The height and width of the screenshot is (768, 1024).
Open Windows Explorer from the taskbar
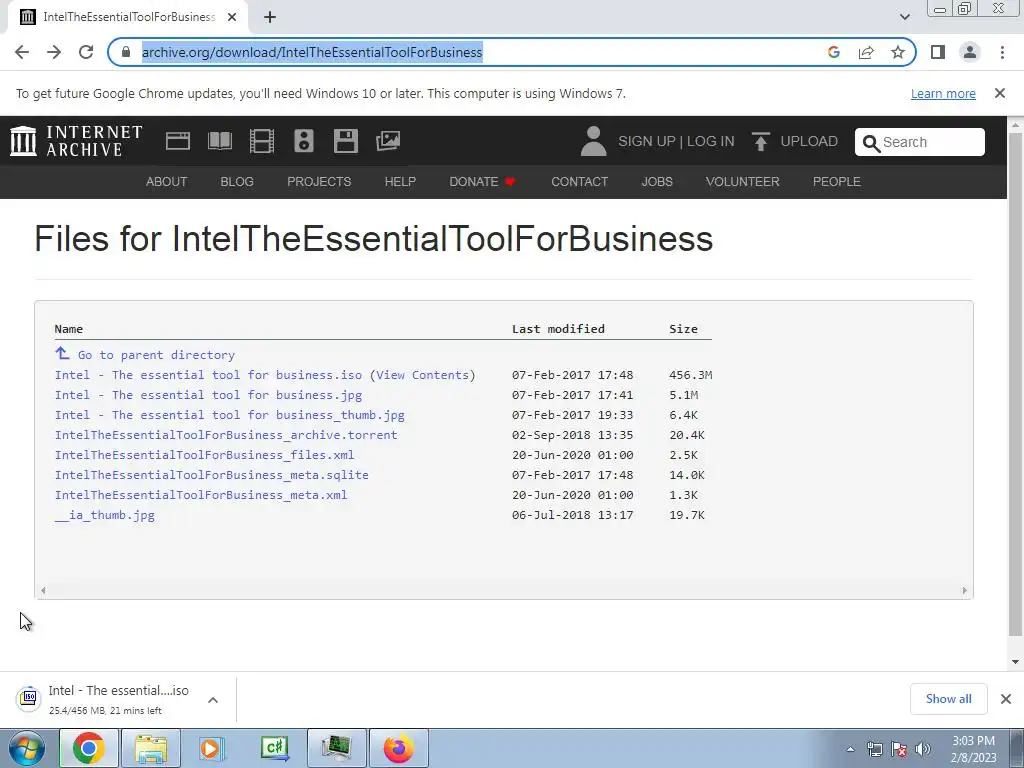pos(151,748)
